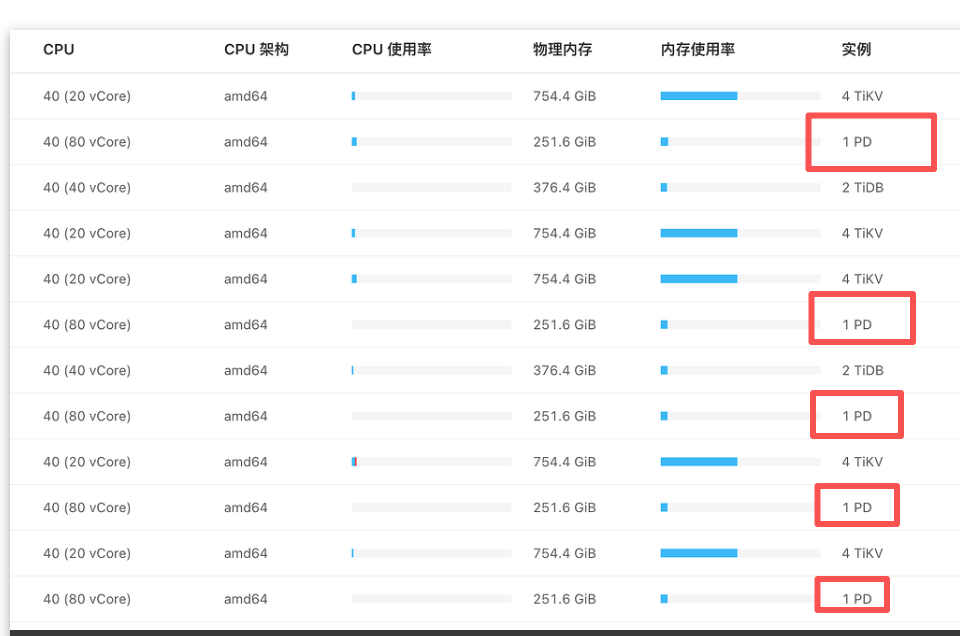Click memory usage bar in the red CPU segment row
This screenshot has width=960, height=636.
(x=740, y=462)
